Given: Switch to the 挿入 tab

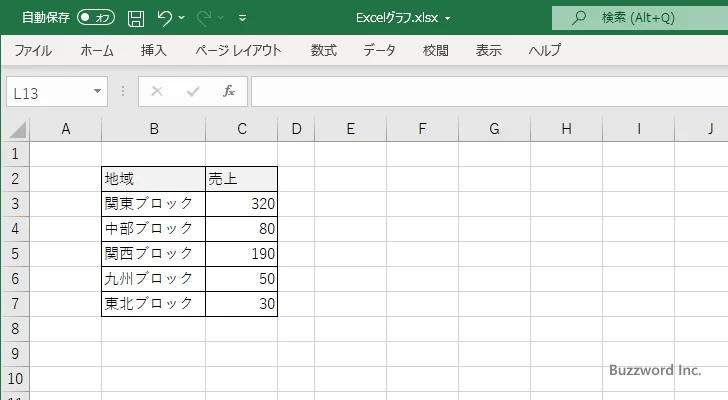Looking at the screenshot, I should point(154,50).
